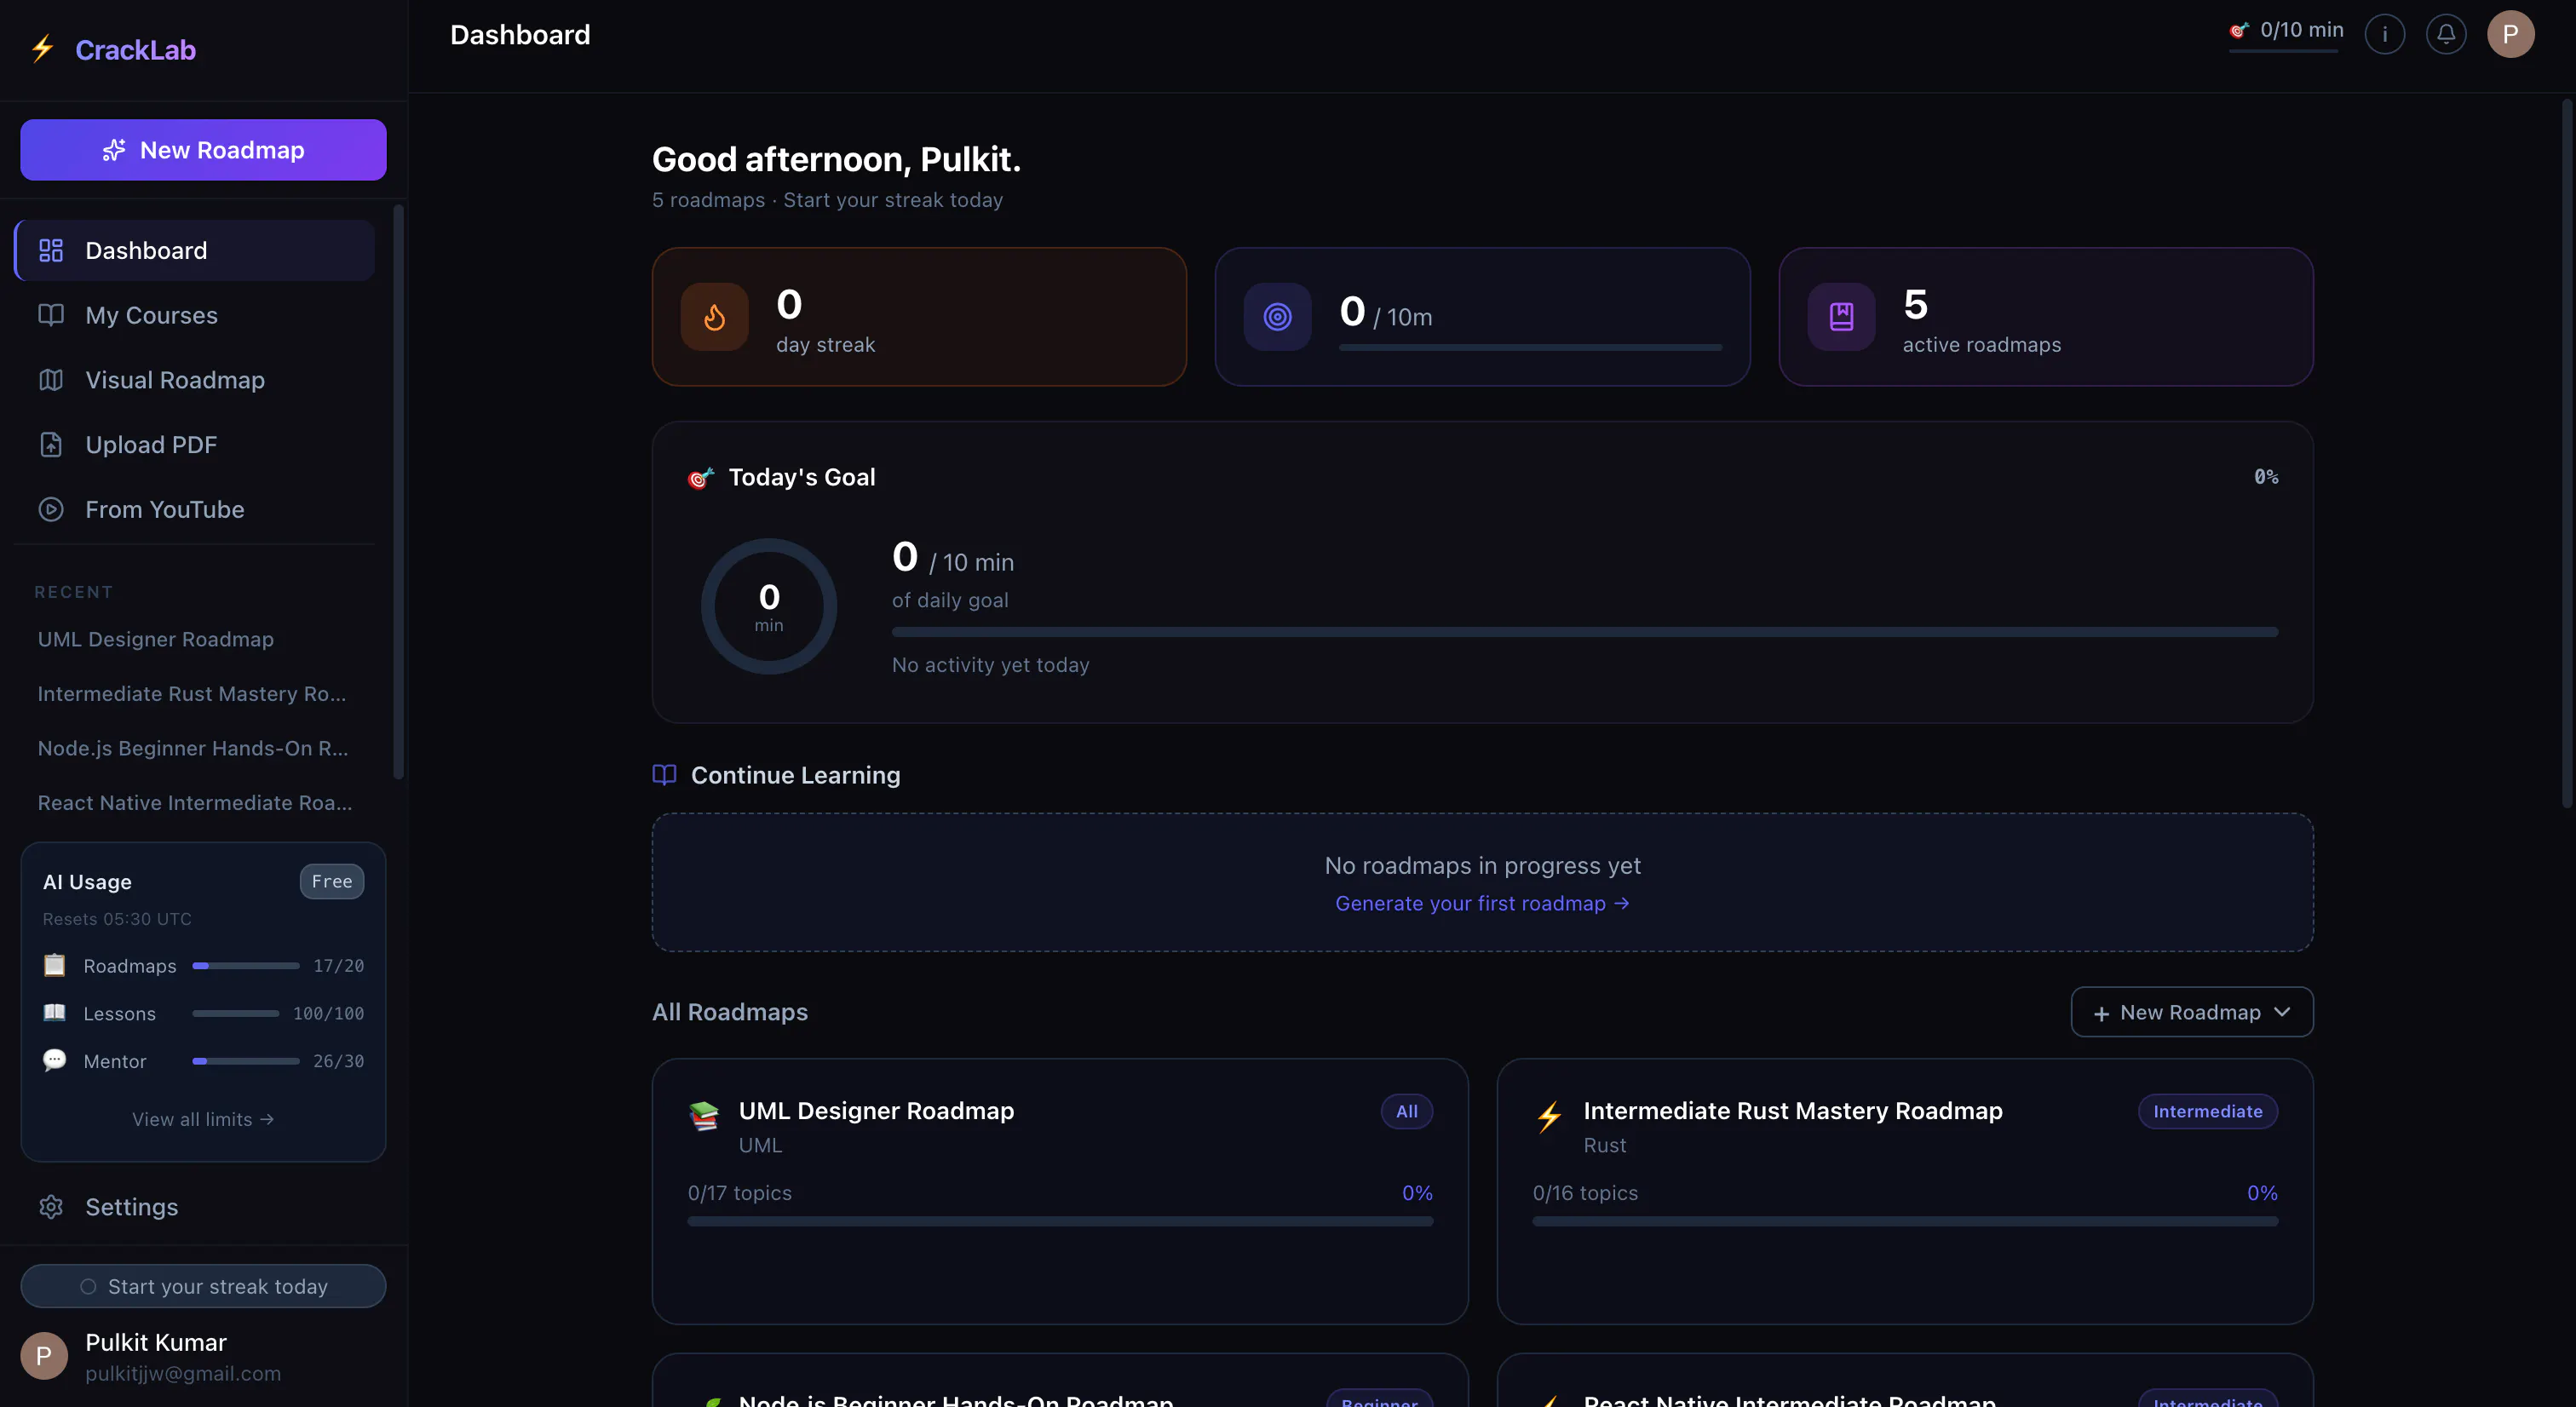Click the clipboard icon next to Roadmaps usage
Viewport: 2576px width, 1407px height.
coord(54,965)
